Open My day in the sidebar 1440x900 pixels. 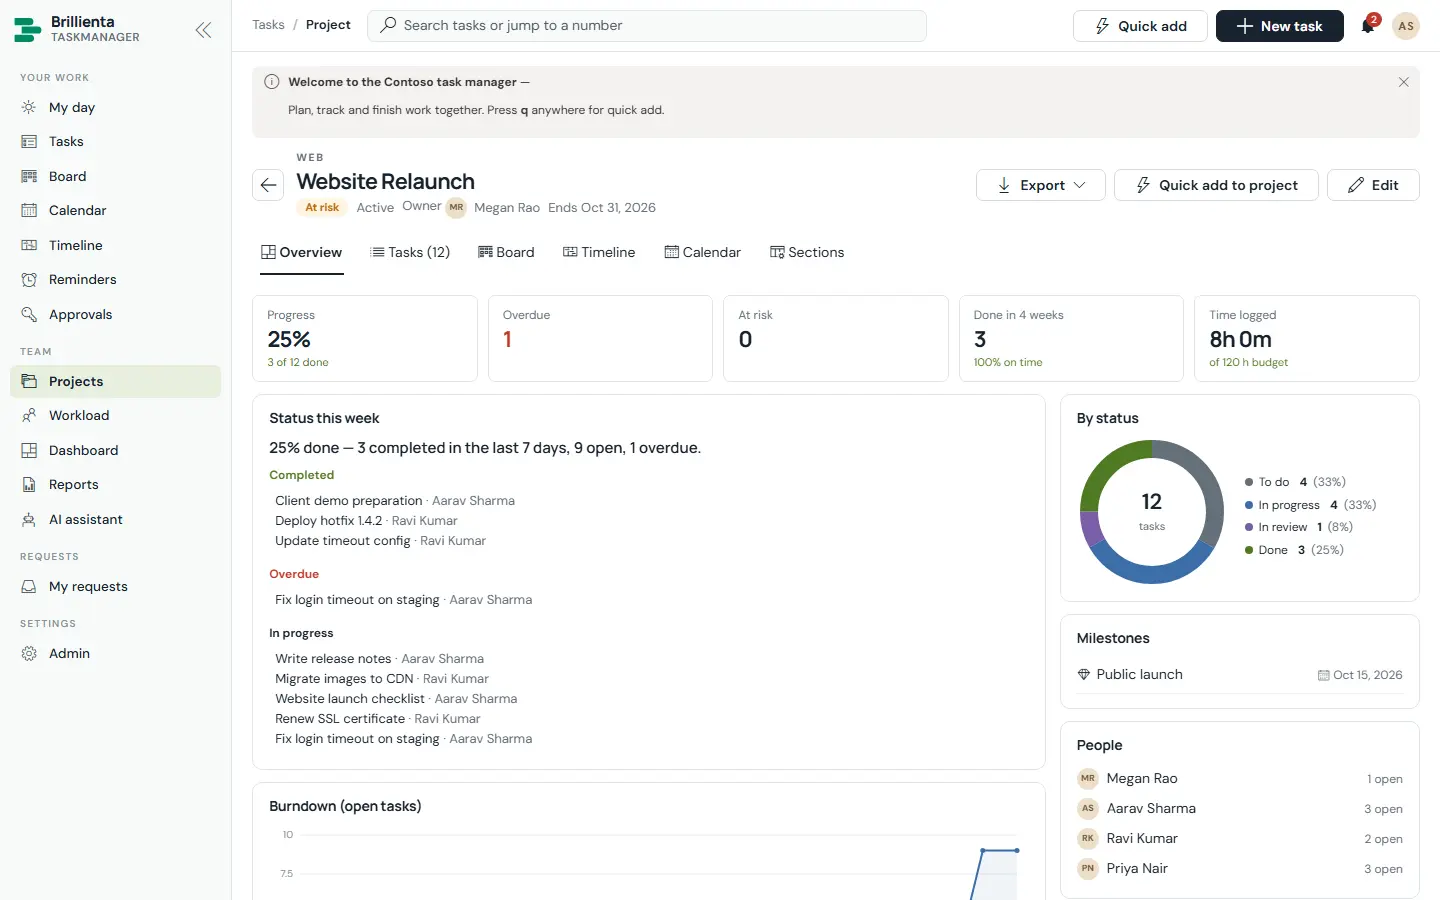point(115,107)
